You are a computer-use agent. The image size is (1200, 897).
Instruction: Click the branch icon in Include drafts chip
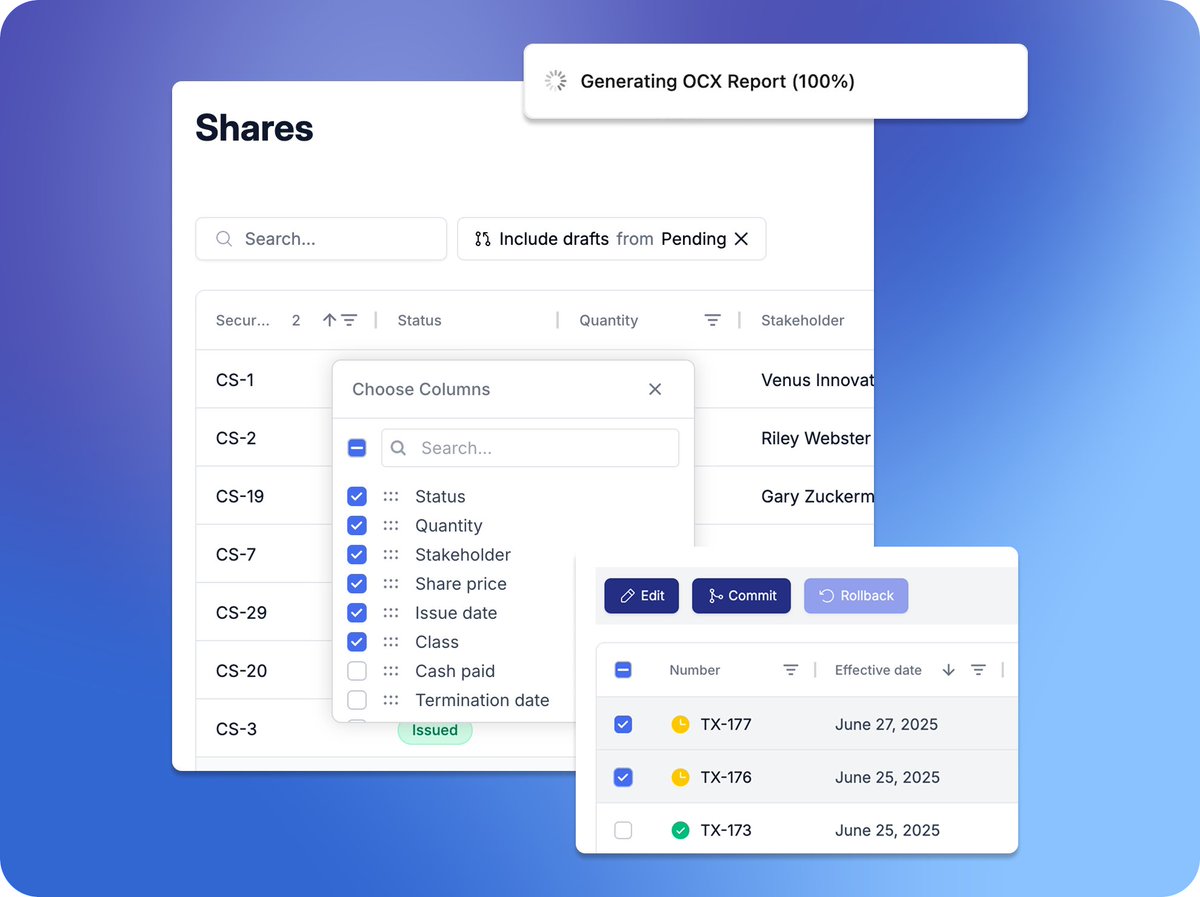click(483, 239)
